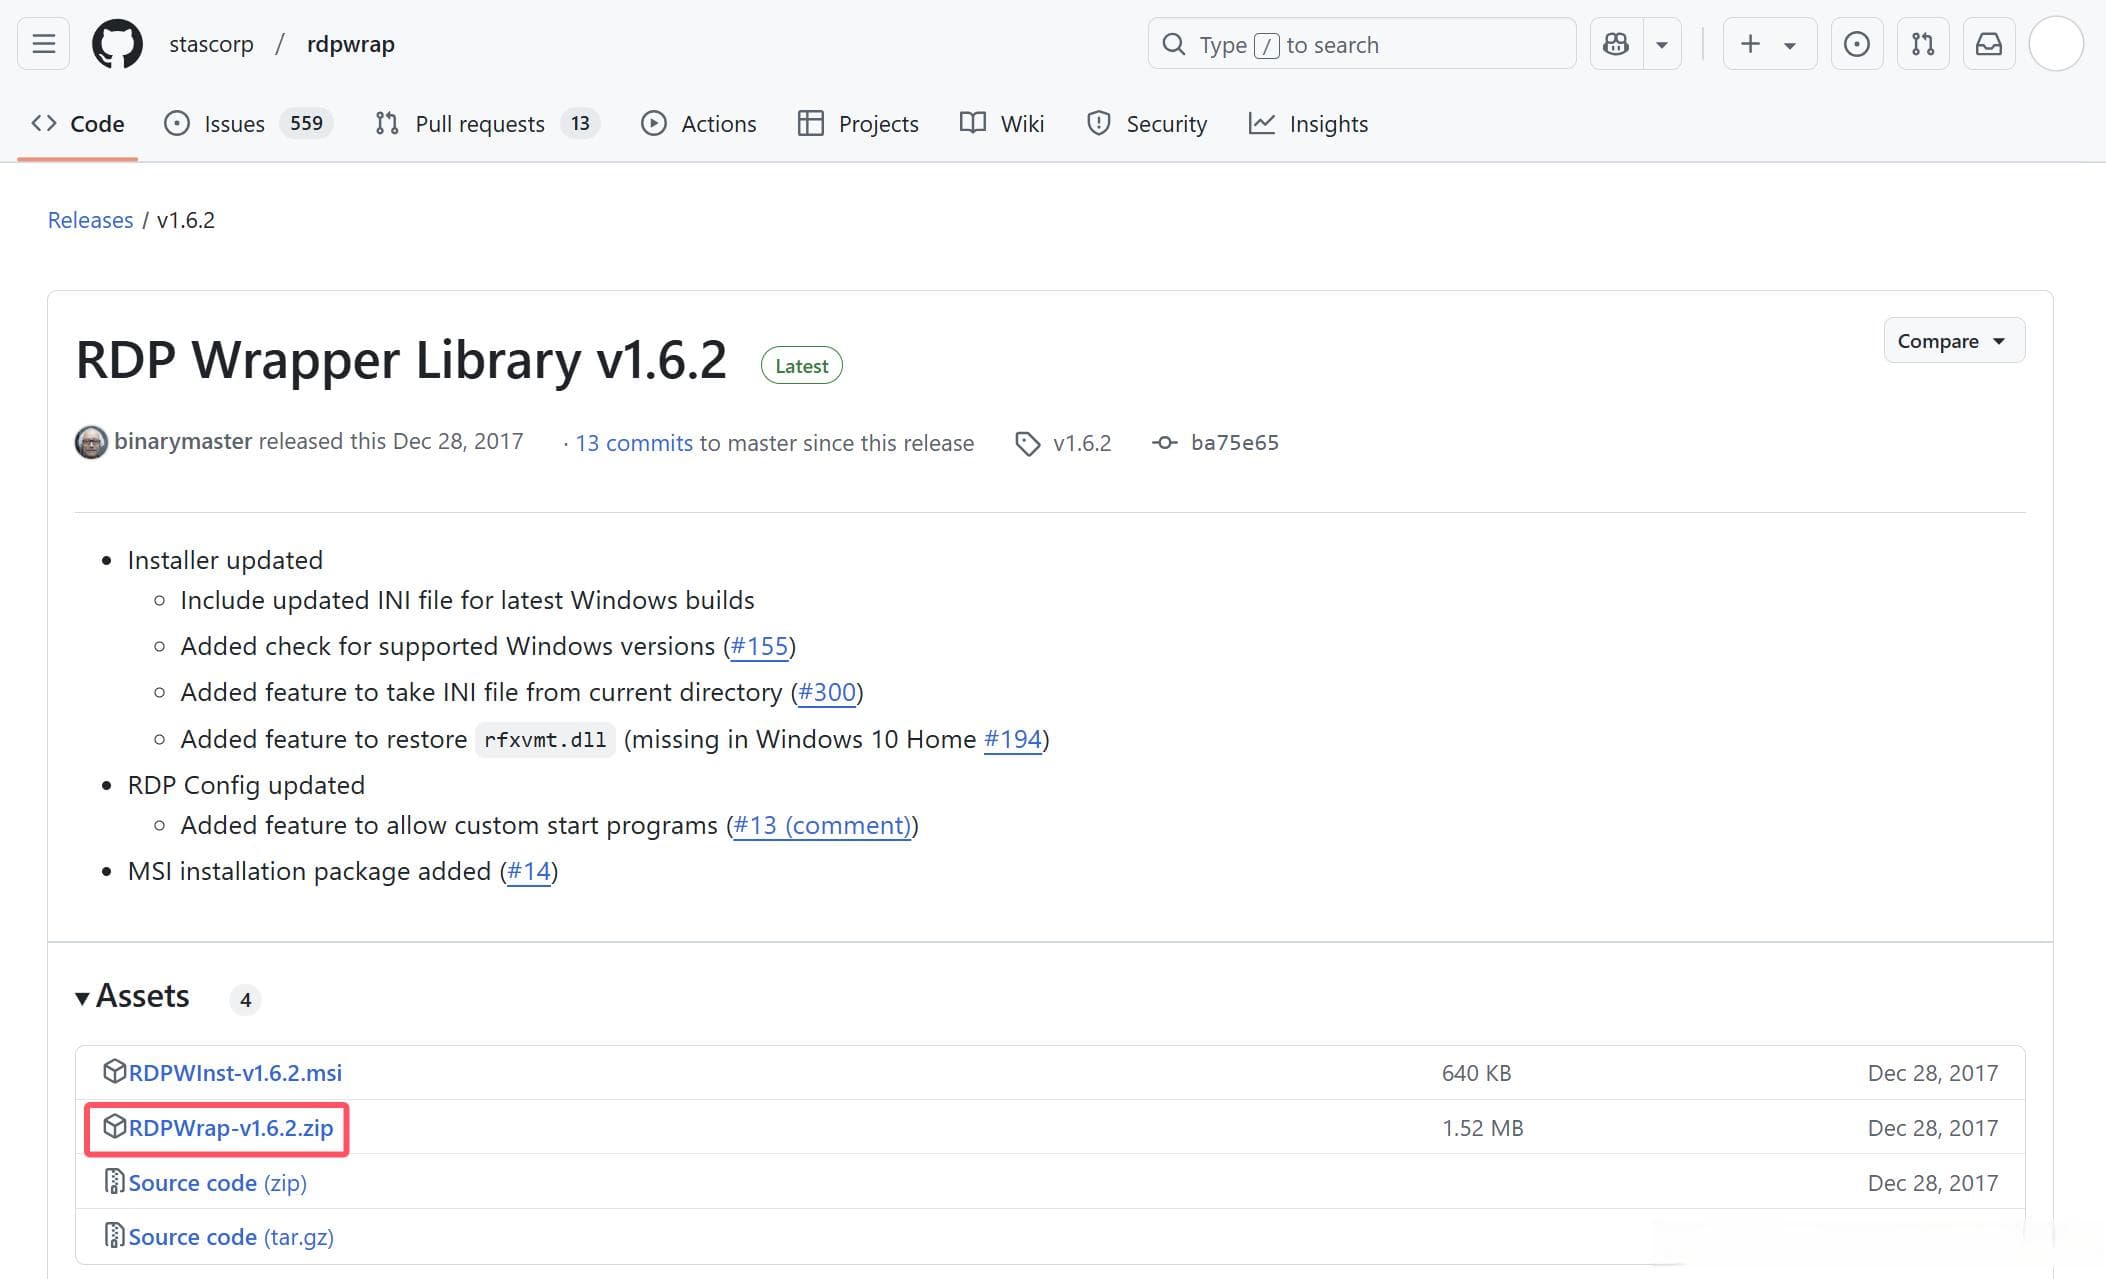Open the Compare dropdown
2106x1279 pixels.
(1954, 341)
